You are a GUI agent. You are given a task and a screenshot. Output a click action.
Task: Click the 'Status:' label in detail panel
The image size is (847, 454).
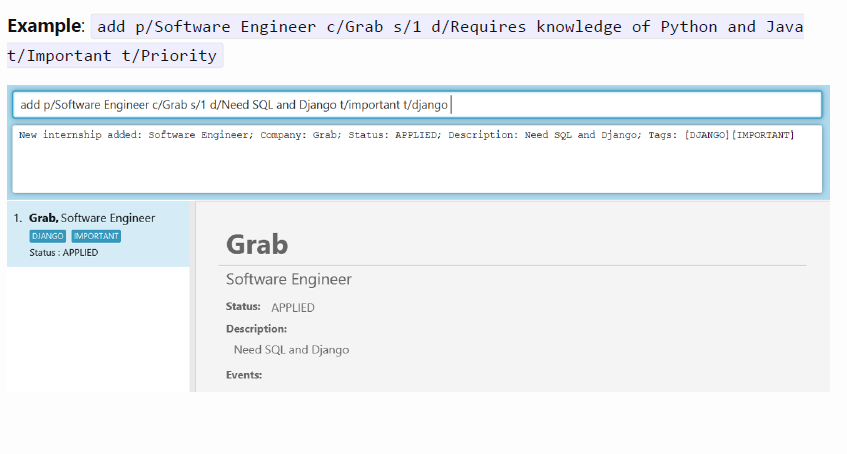(x=243, y=306)
